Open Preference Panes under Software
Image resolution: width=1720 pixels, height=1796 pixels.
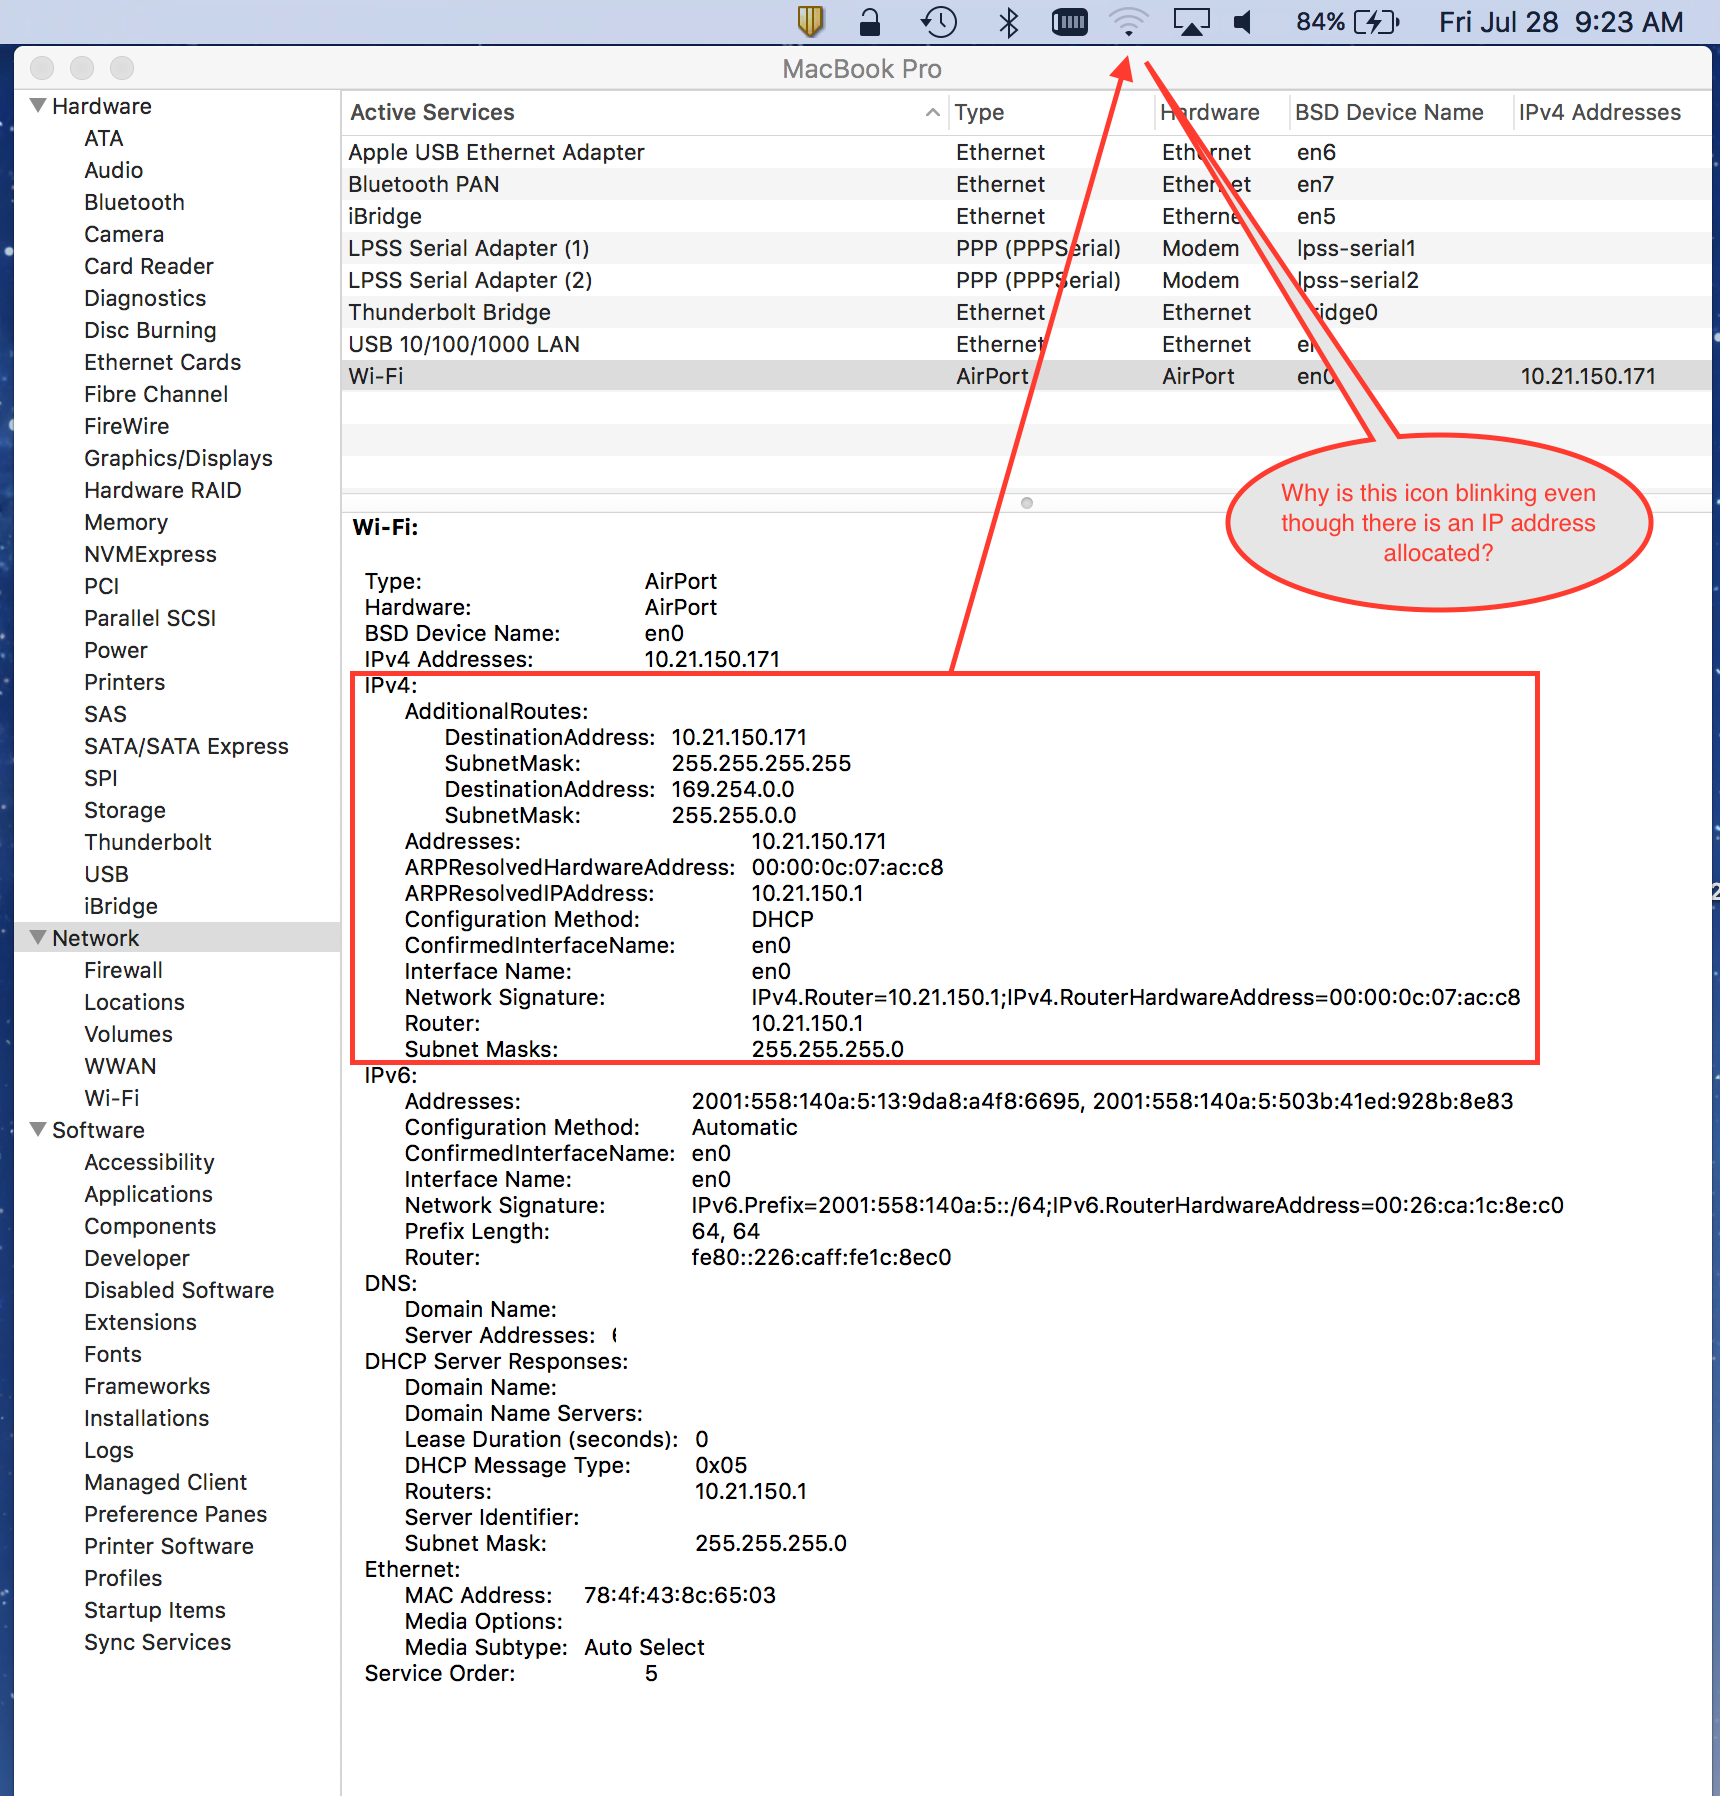click(x=176, y=1514)
